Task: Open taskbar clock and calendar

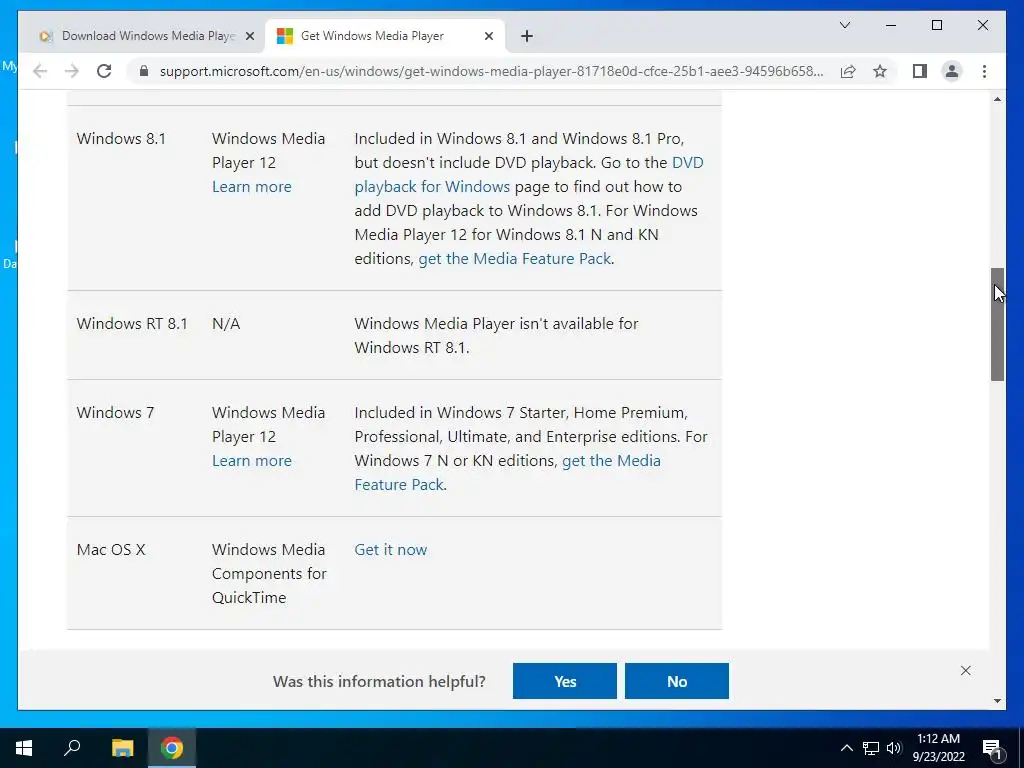Action: click(938, 748)
